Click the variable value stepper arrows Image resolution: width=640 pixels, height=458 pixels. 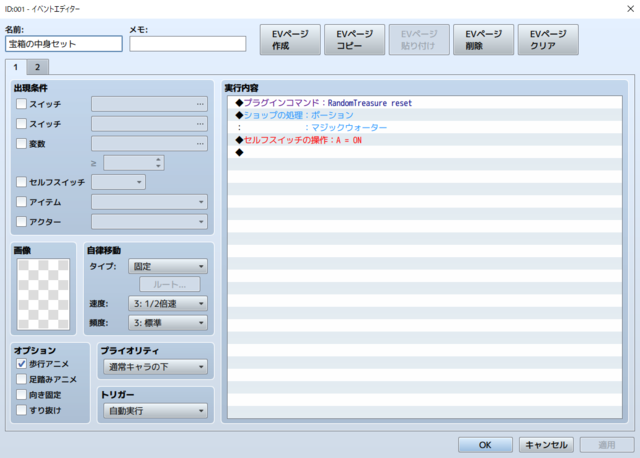tap(158, 163)
